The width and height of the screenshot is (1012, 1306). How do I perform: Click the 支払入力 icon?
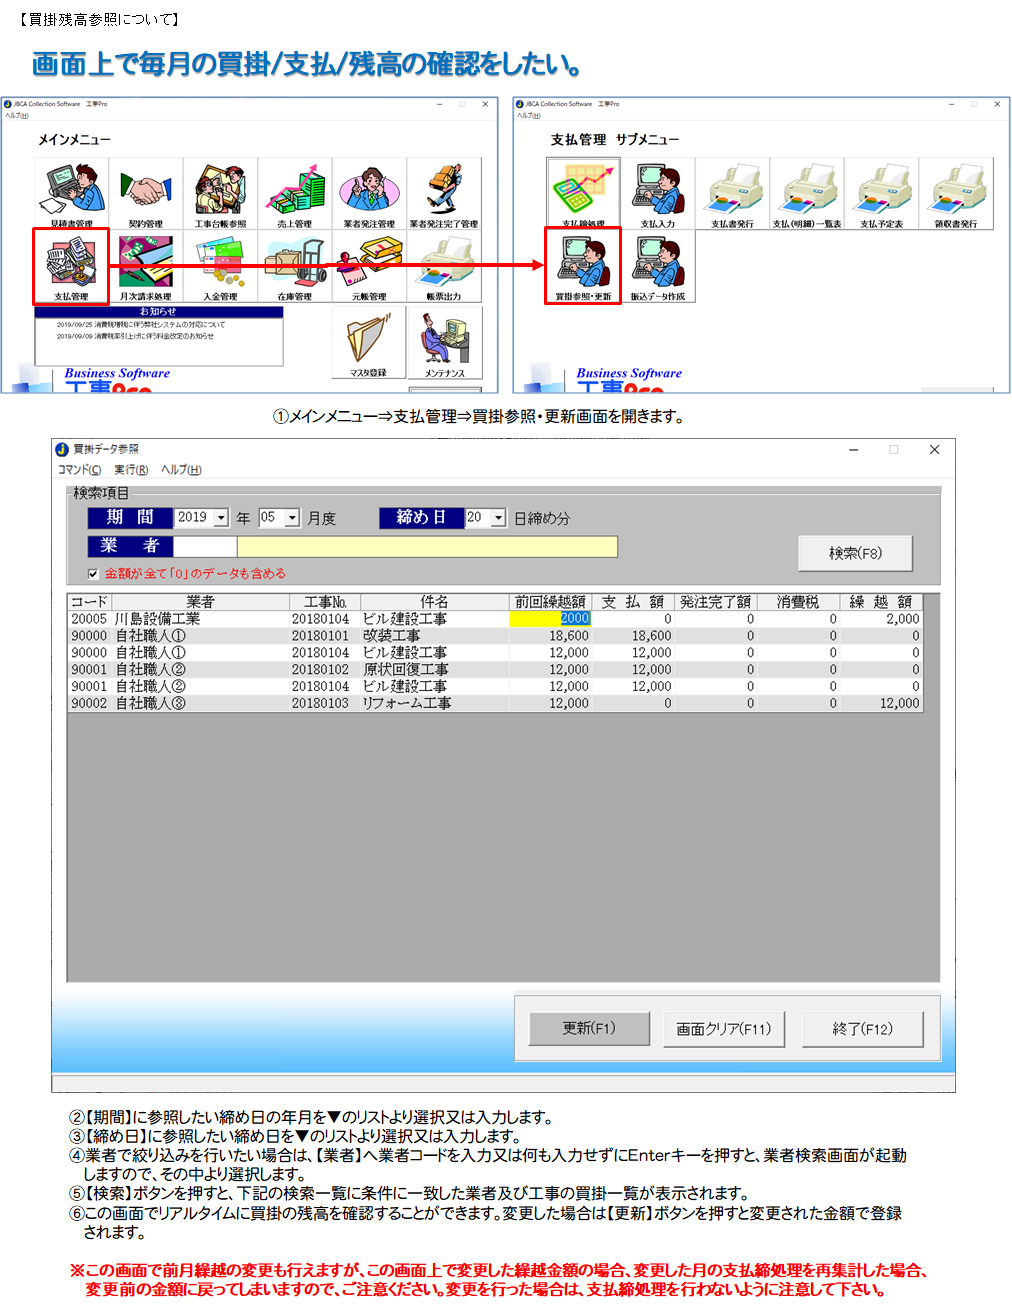coord(658,192)
